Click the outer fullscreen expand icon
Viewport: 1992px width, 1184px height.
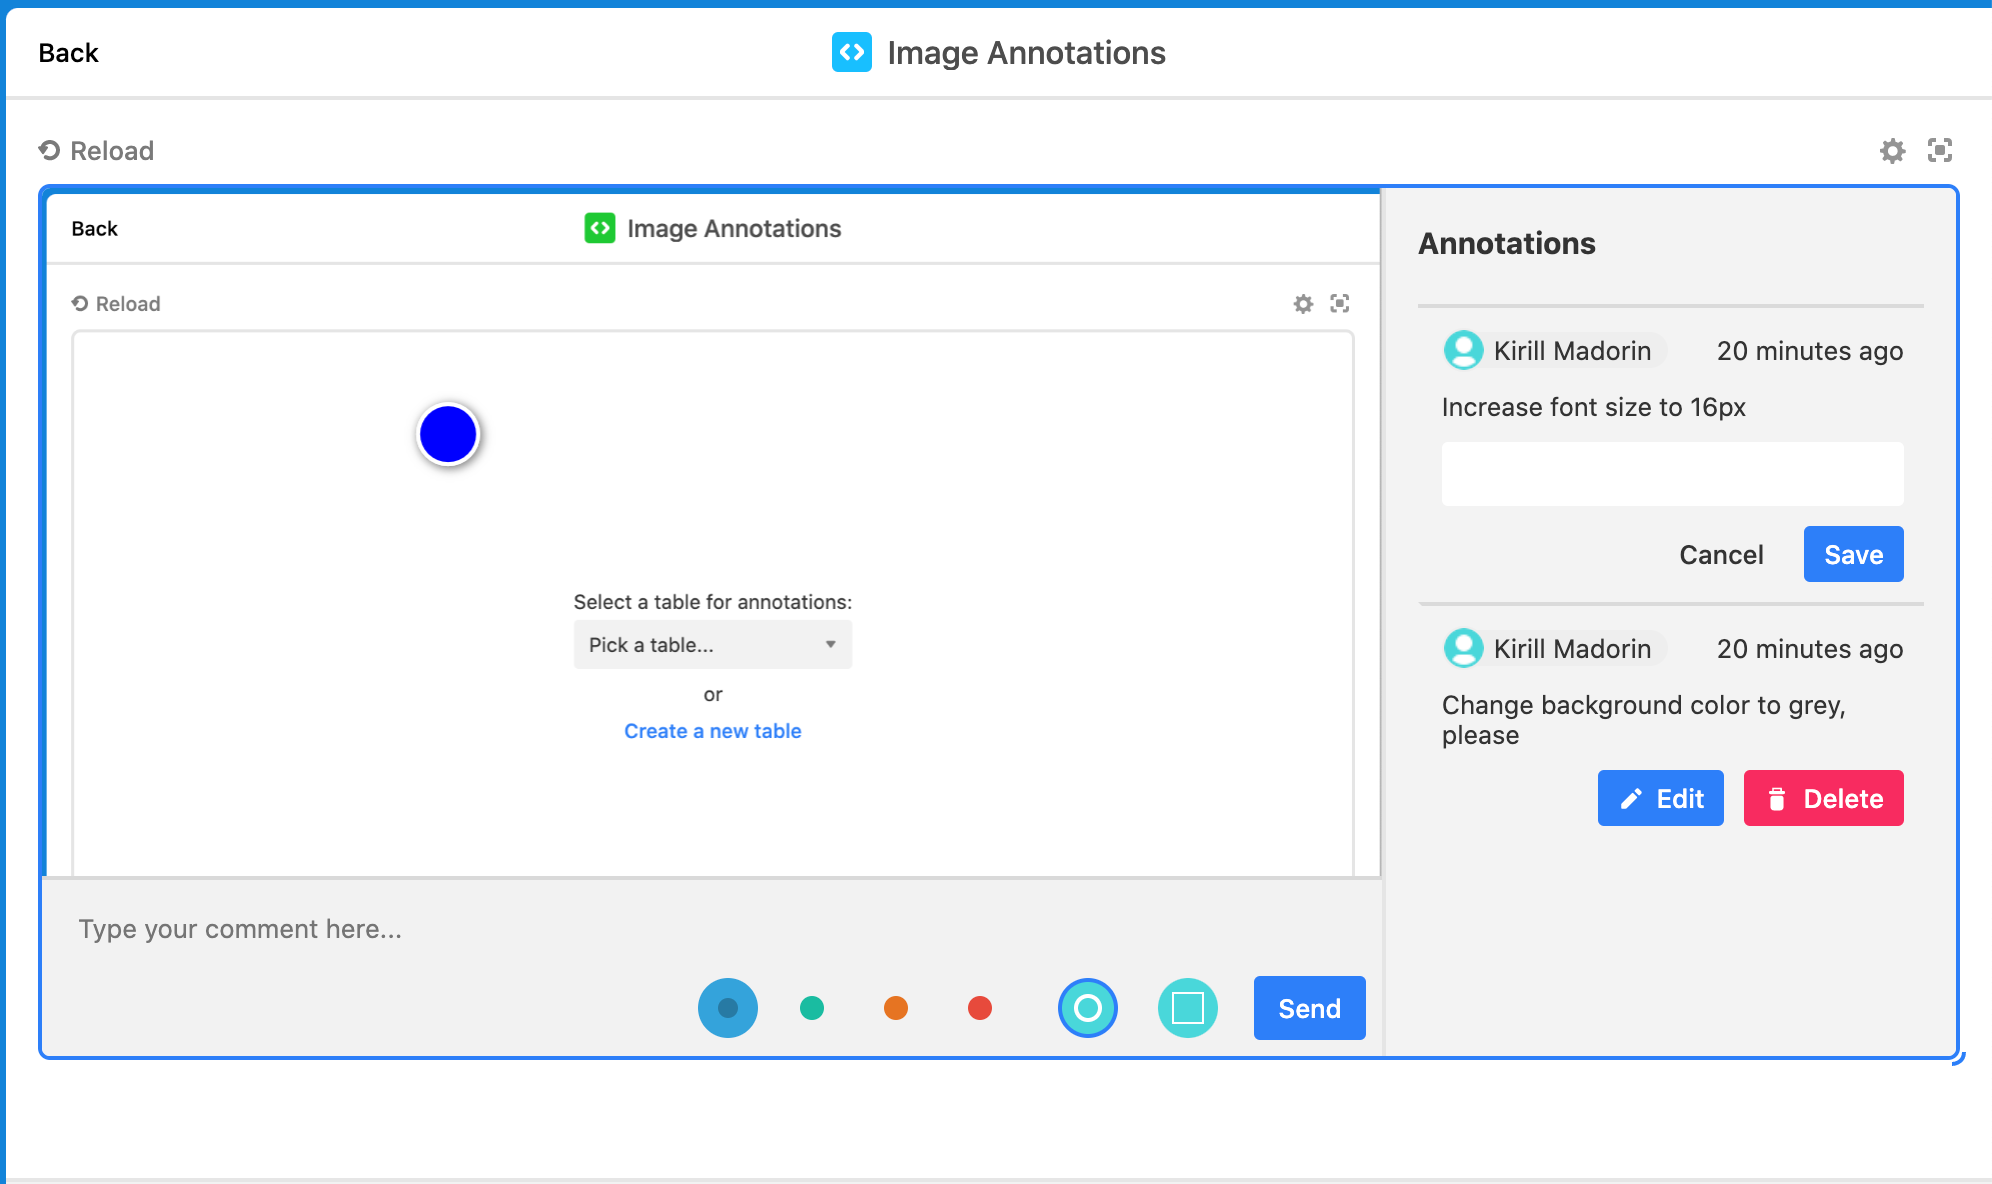coord(1940,151)
